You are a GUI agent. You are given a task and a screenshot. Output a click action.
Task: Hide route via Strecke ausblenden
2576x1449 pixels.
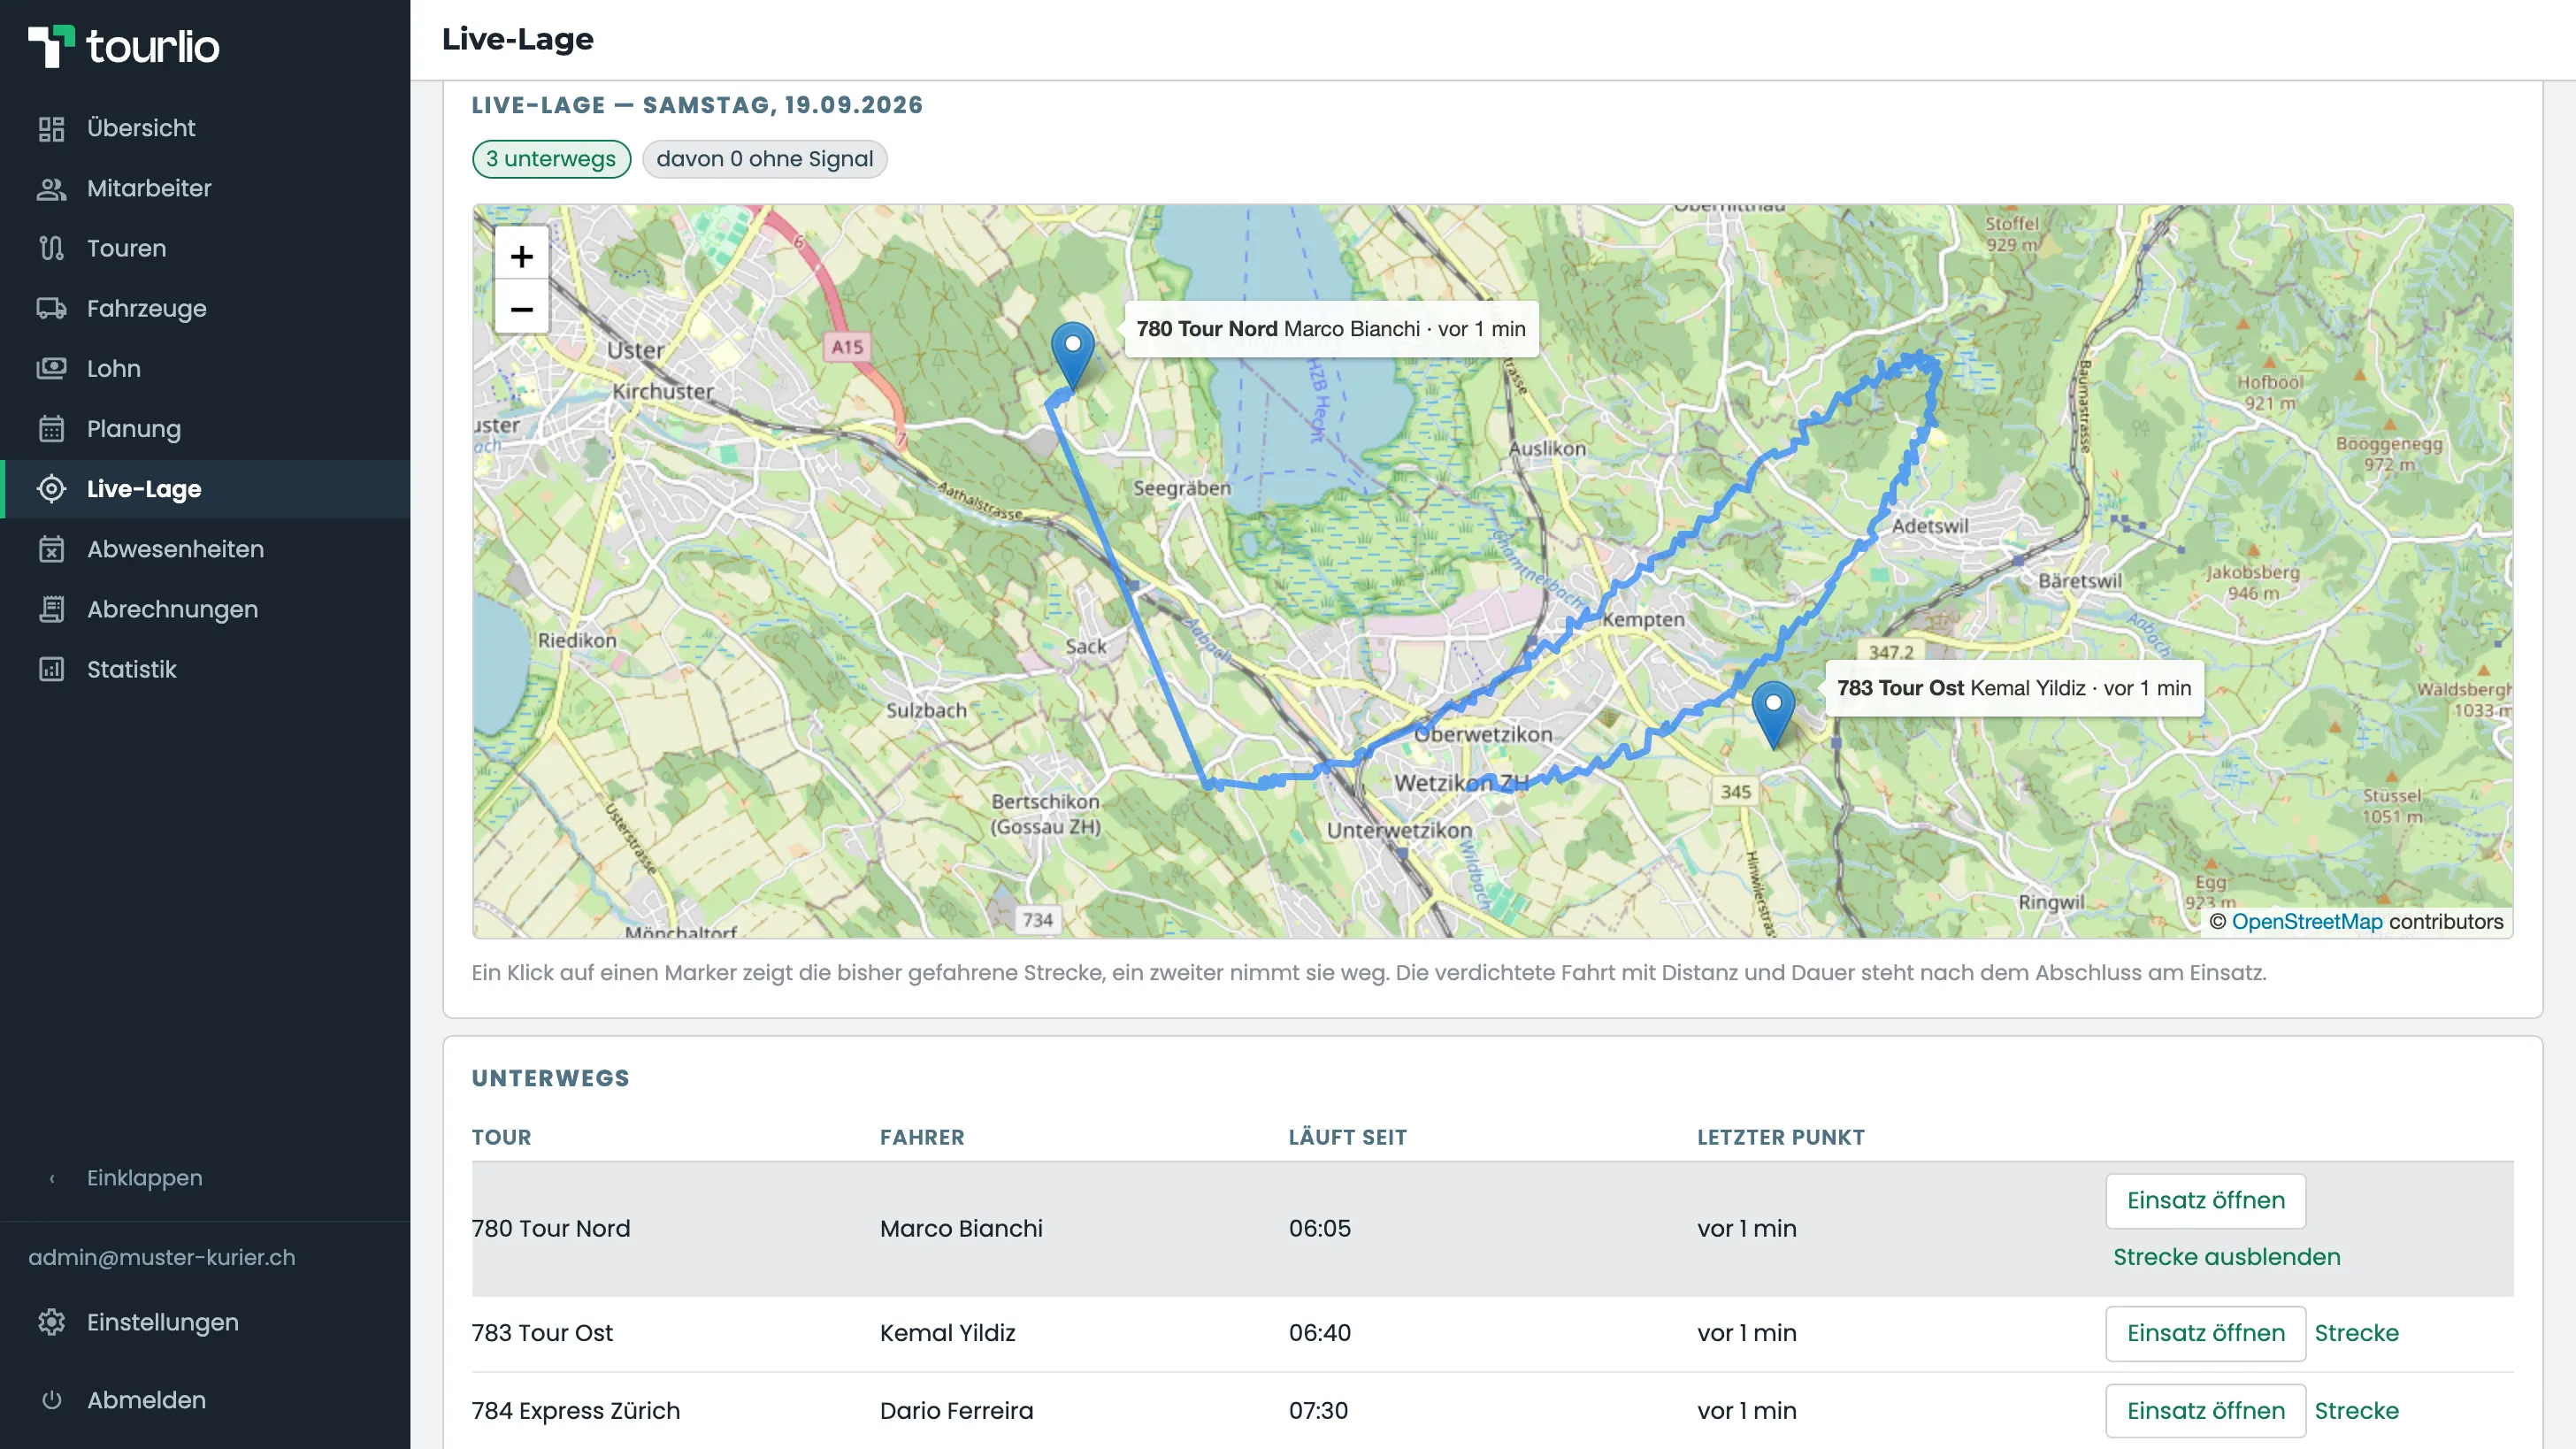point(2227,1257)
